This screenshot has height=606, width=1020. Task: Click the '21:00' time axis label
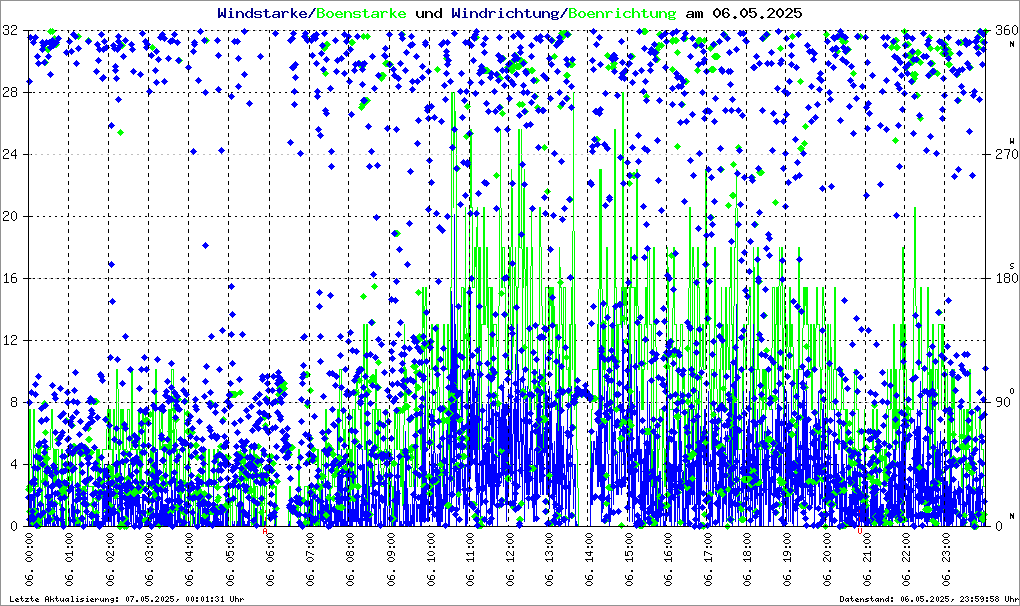click(866, 549)
